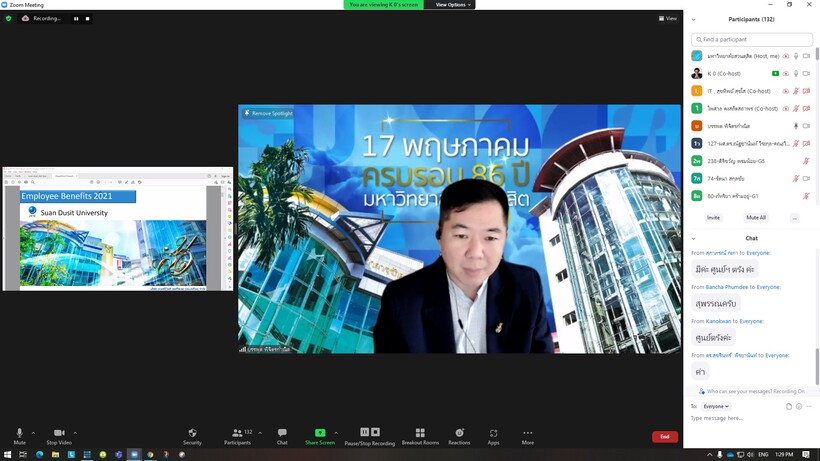820x461 pixels.
Task: Click the Mute All button
Action: [x=756, y=217]
